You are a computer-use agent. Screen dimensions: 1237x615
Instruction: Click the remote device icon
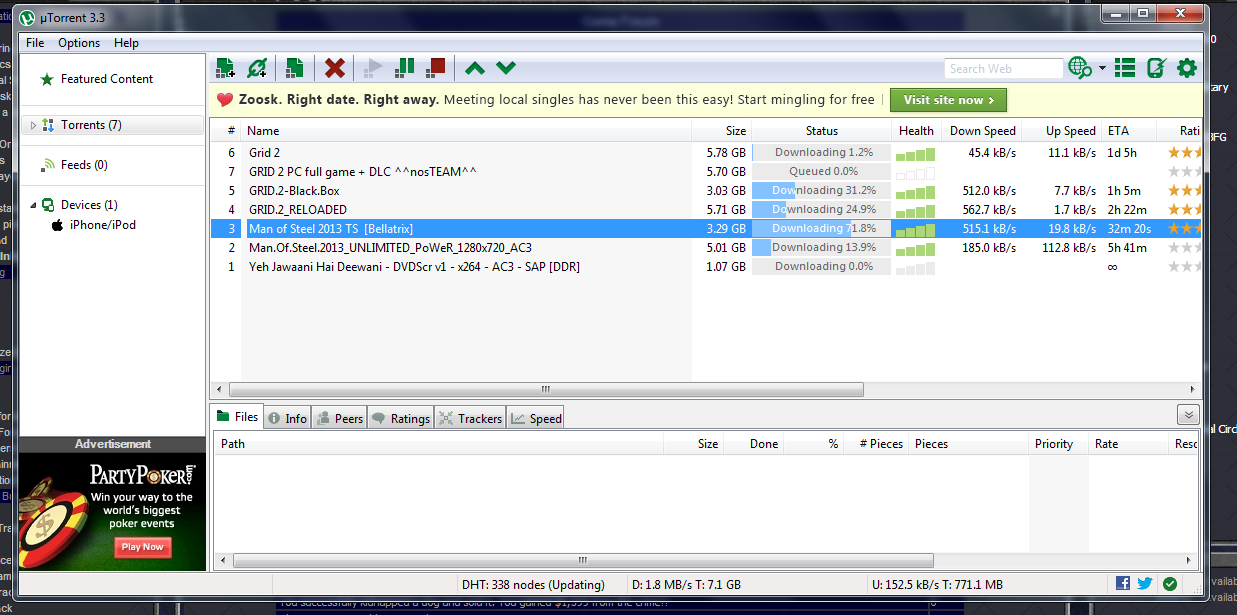(1156, 68)
